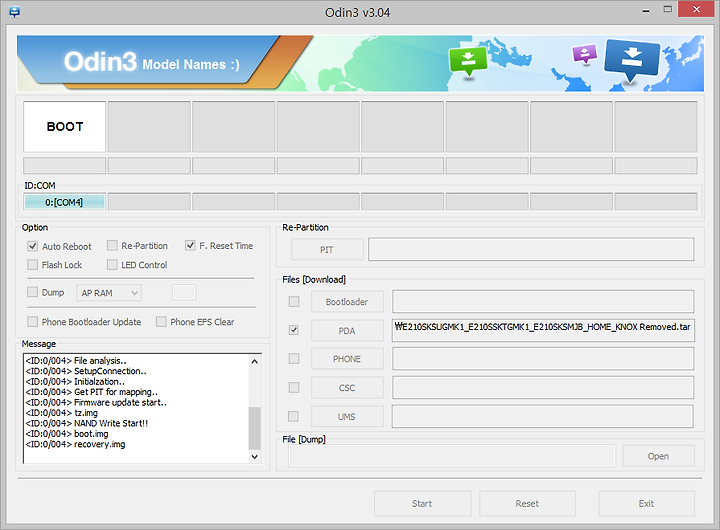Click the UMS file path field
The width and height of the screenshot is (720, 530).
(x=543, y=417)
